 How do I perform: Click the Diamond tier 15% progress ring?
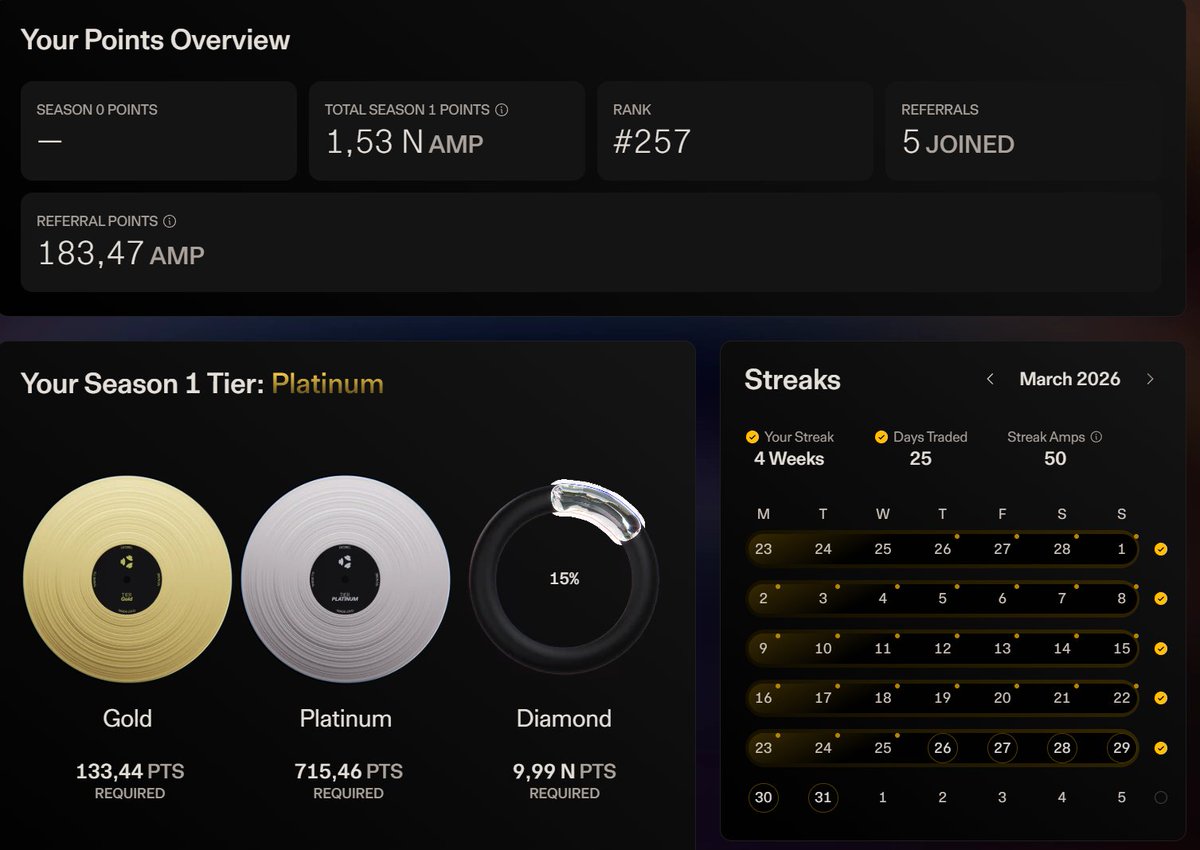[x=564, y=579]
